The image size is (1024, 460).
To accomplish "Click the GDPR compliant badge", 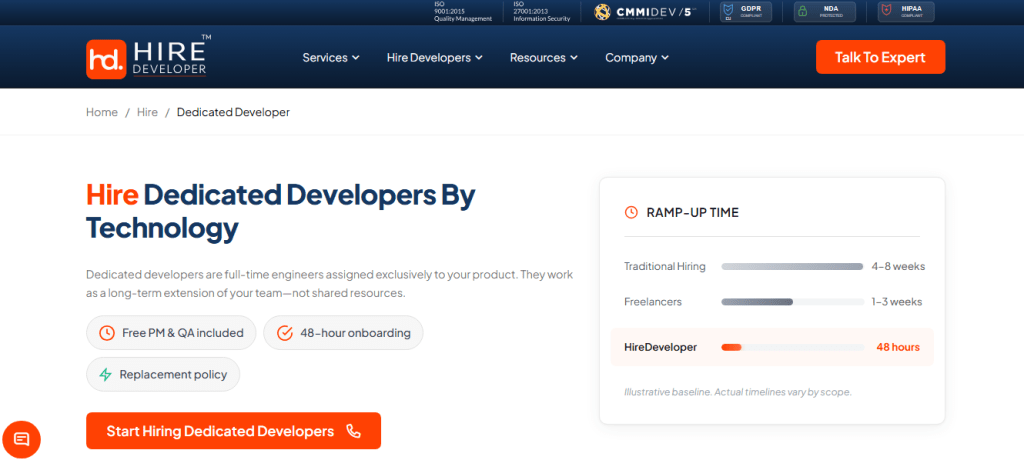I will point(745,12).
